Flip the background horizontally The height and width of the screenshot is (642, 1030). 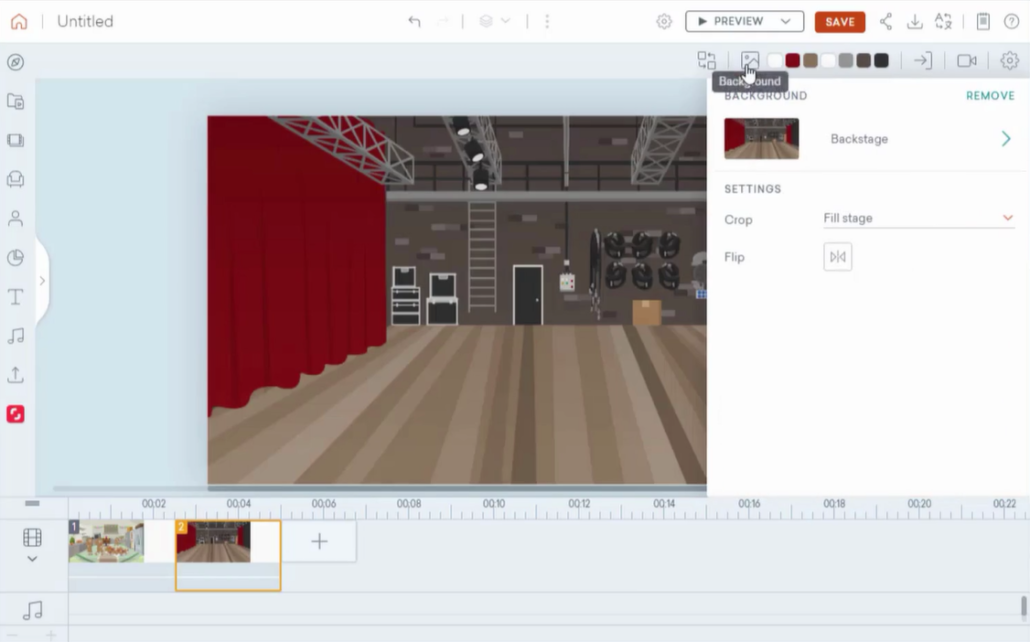[837, 258]
